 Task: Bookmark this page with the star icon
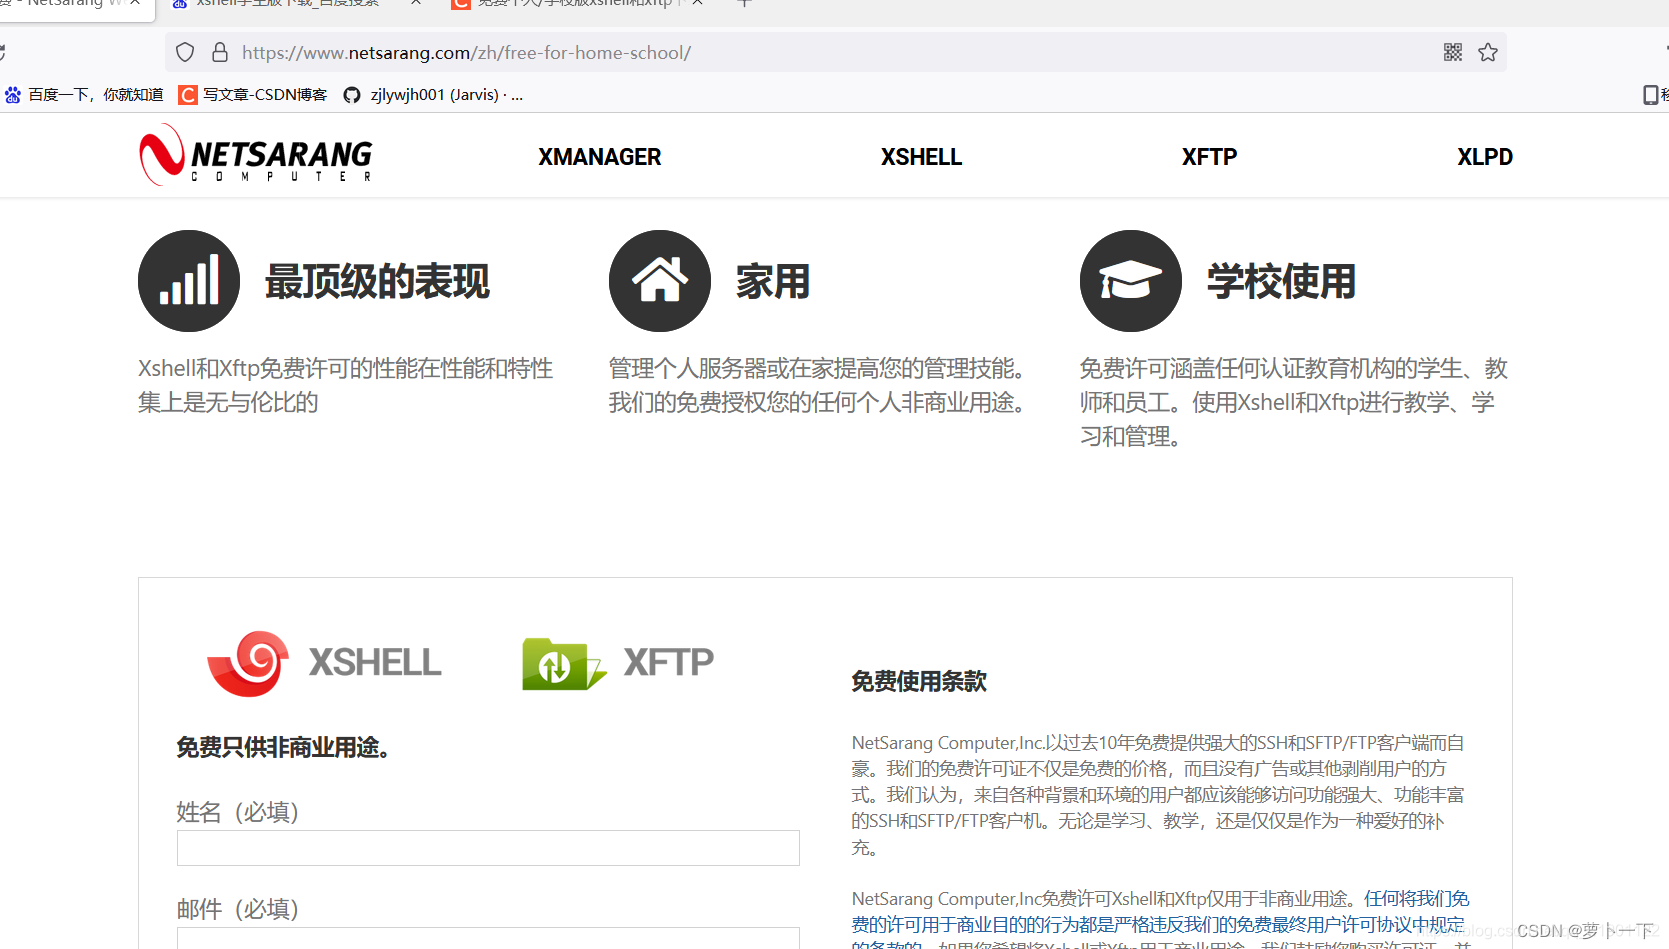tap(1488, 52)
